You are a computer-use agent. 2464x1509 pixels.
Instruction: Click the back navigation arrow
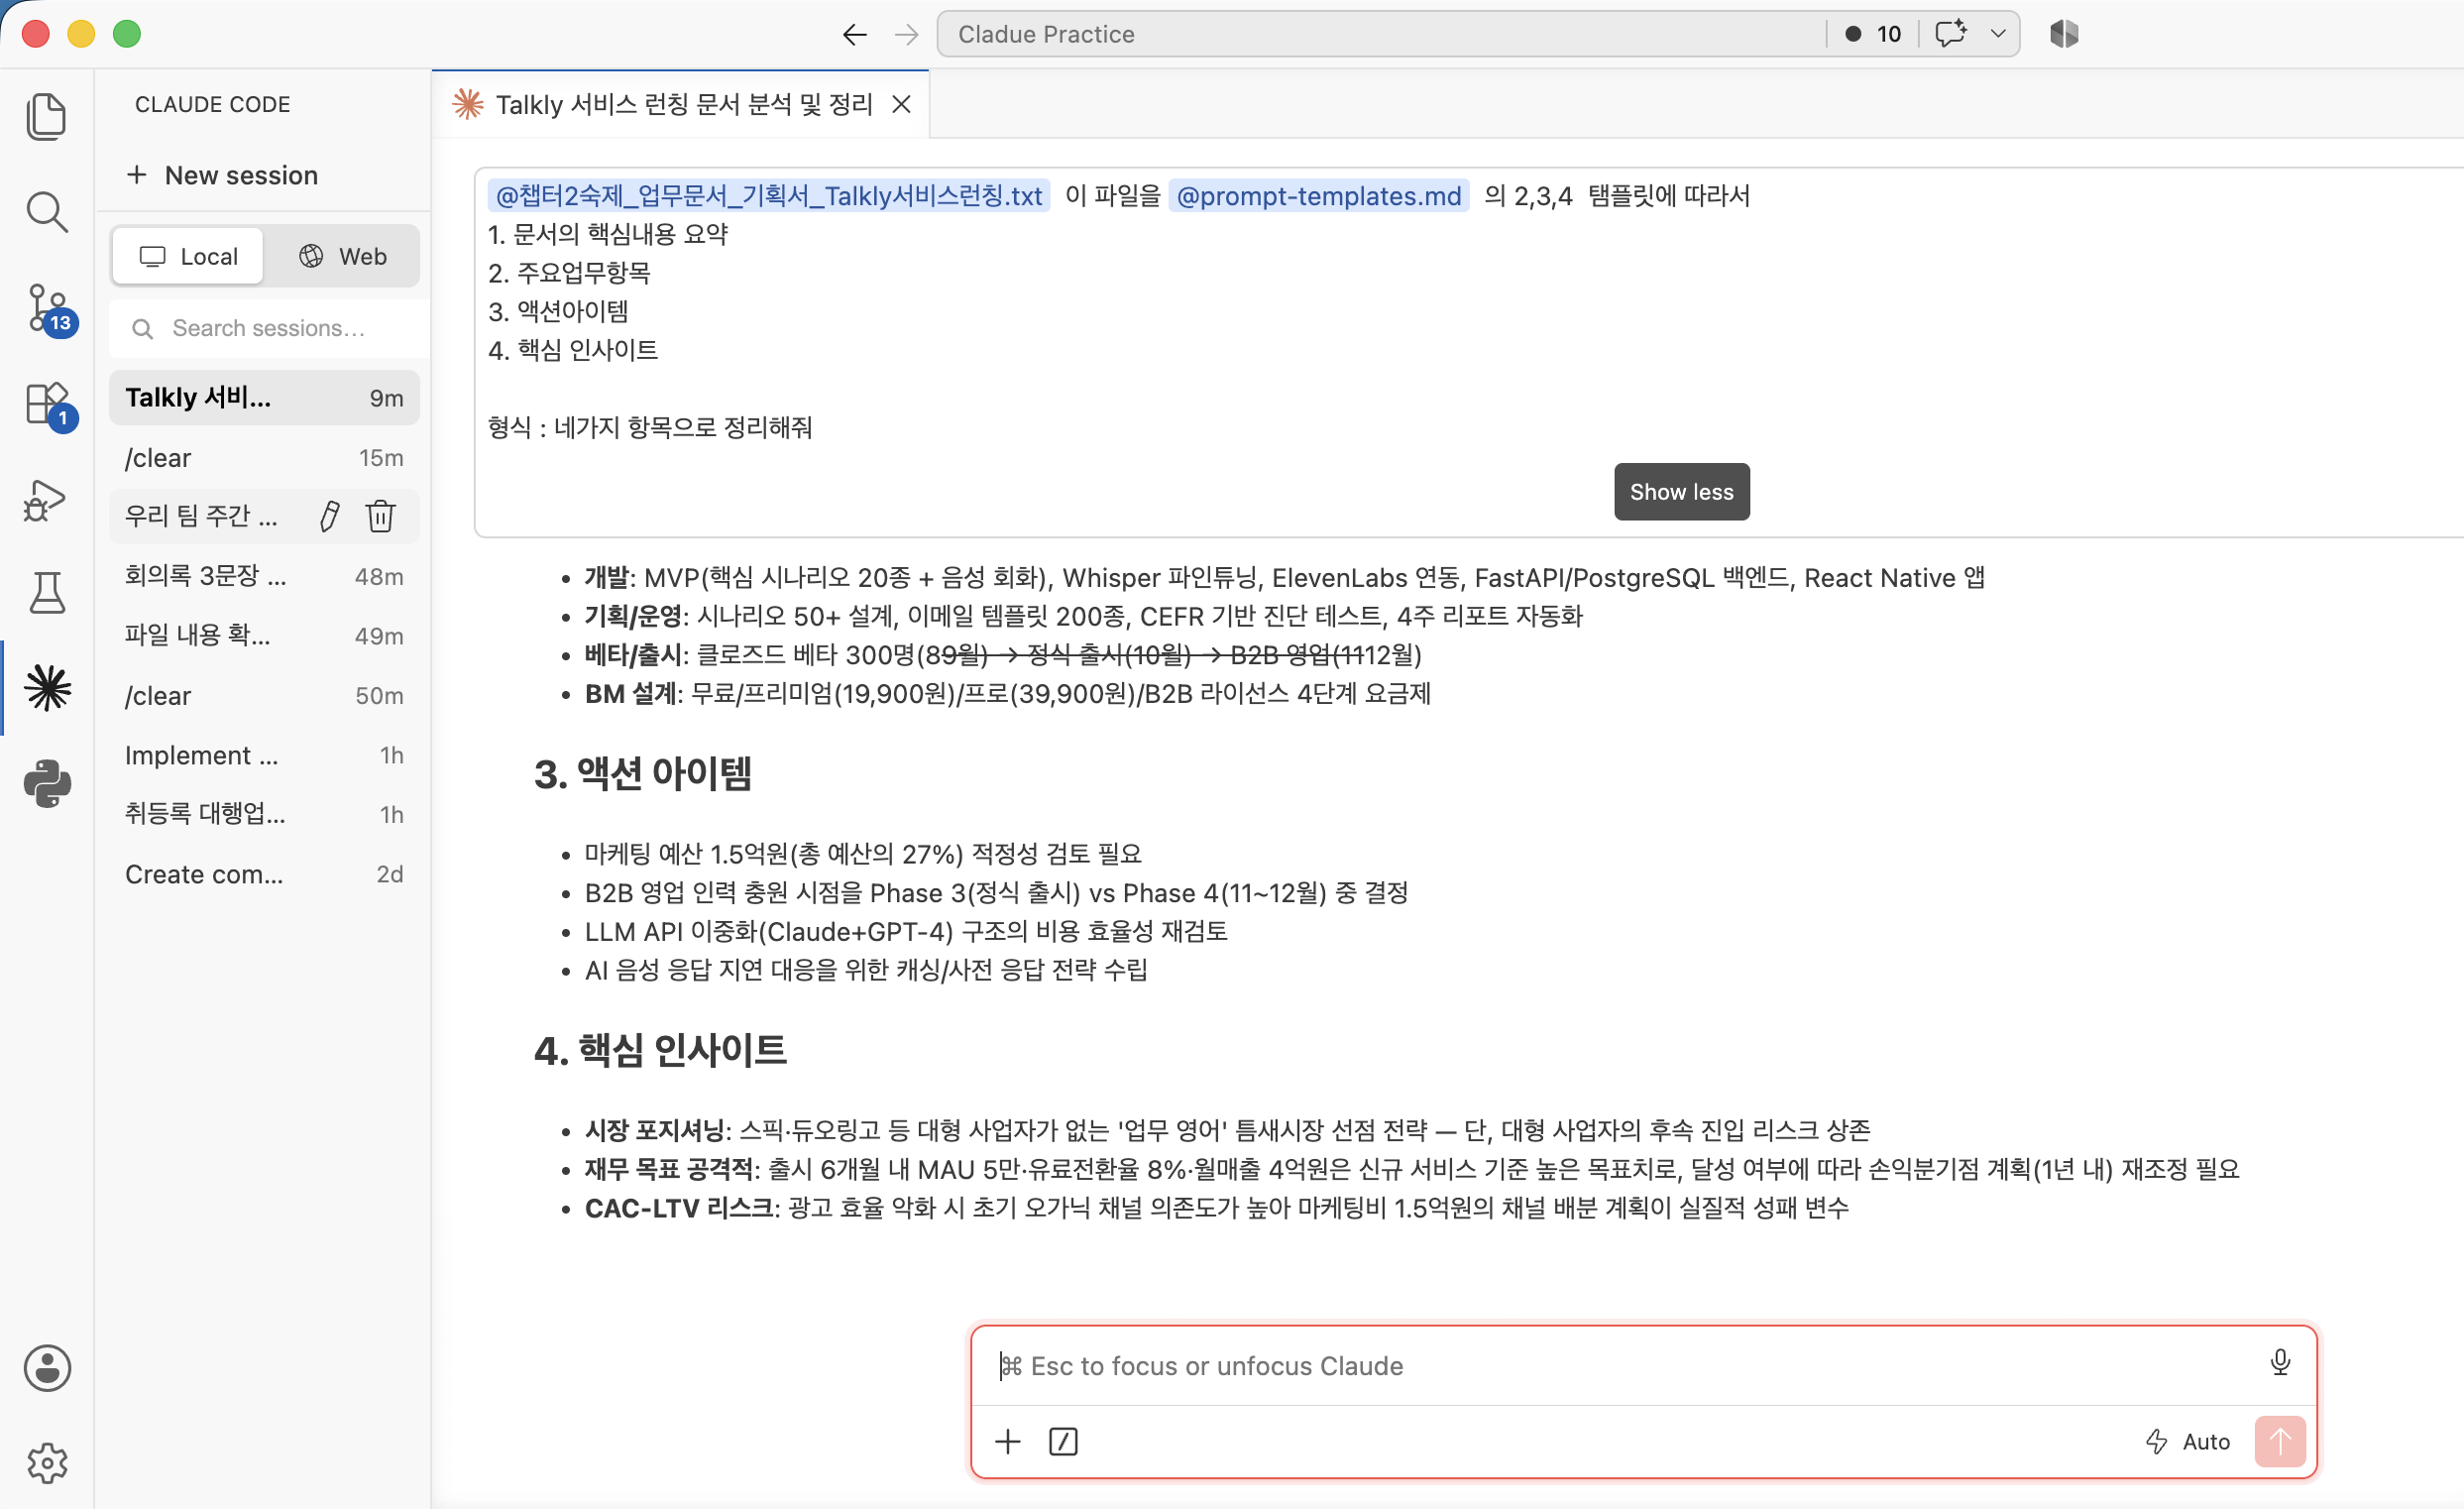(x=854, y=34)
